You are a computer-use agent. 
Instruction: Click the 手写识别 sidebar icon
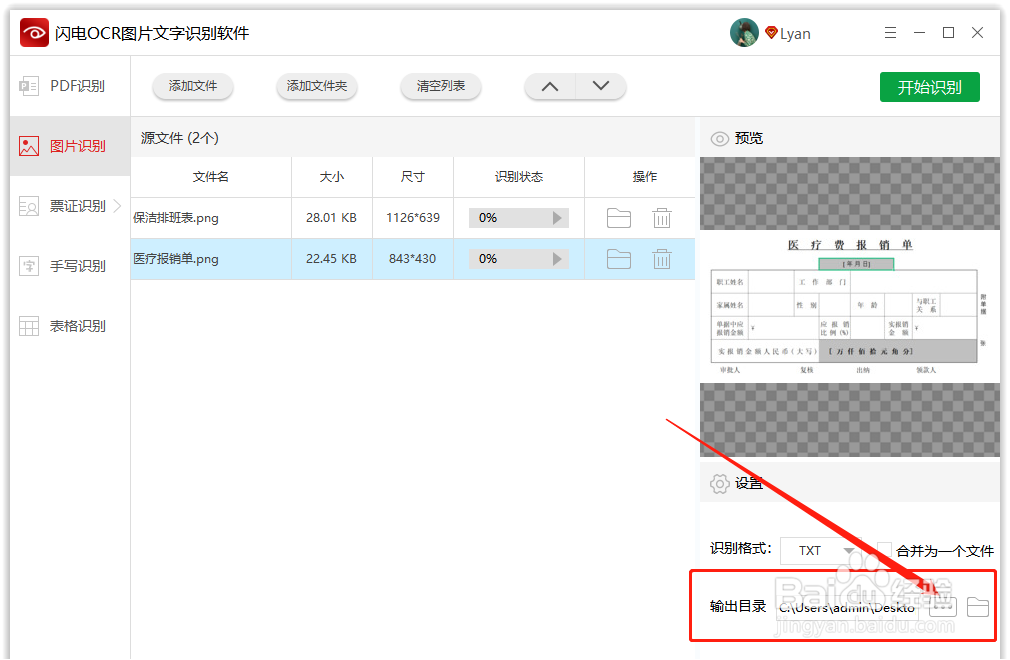(x=29, y=266)
